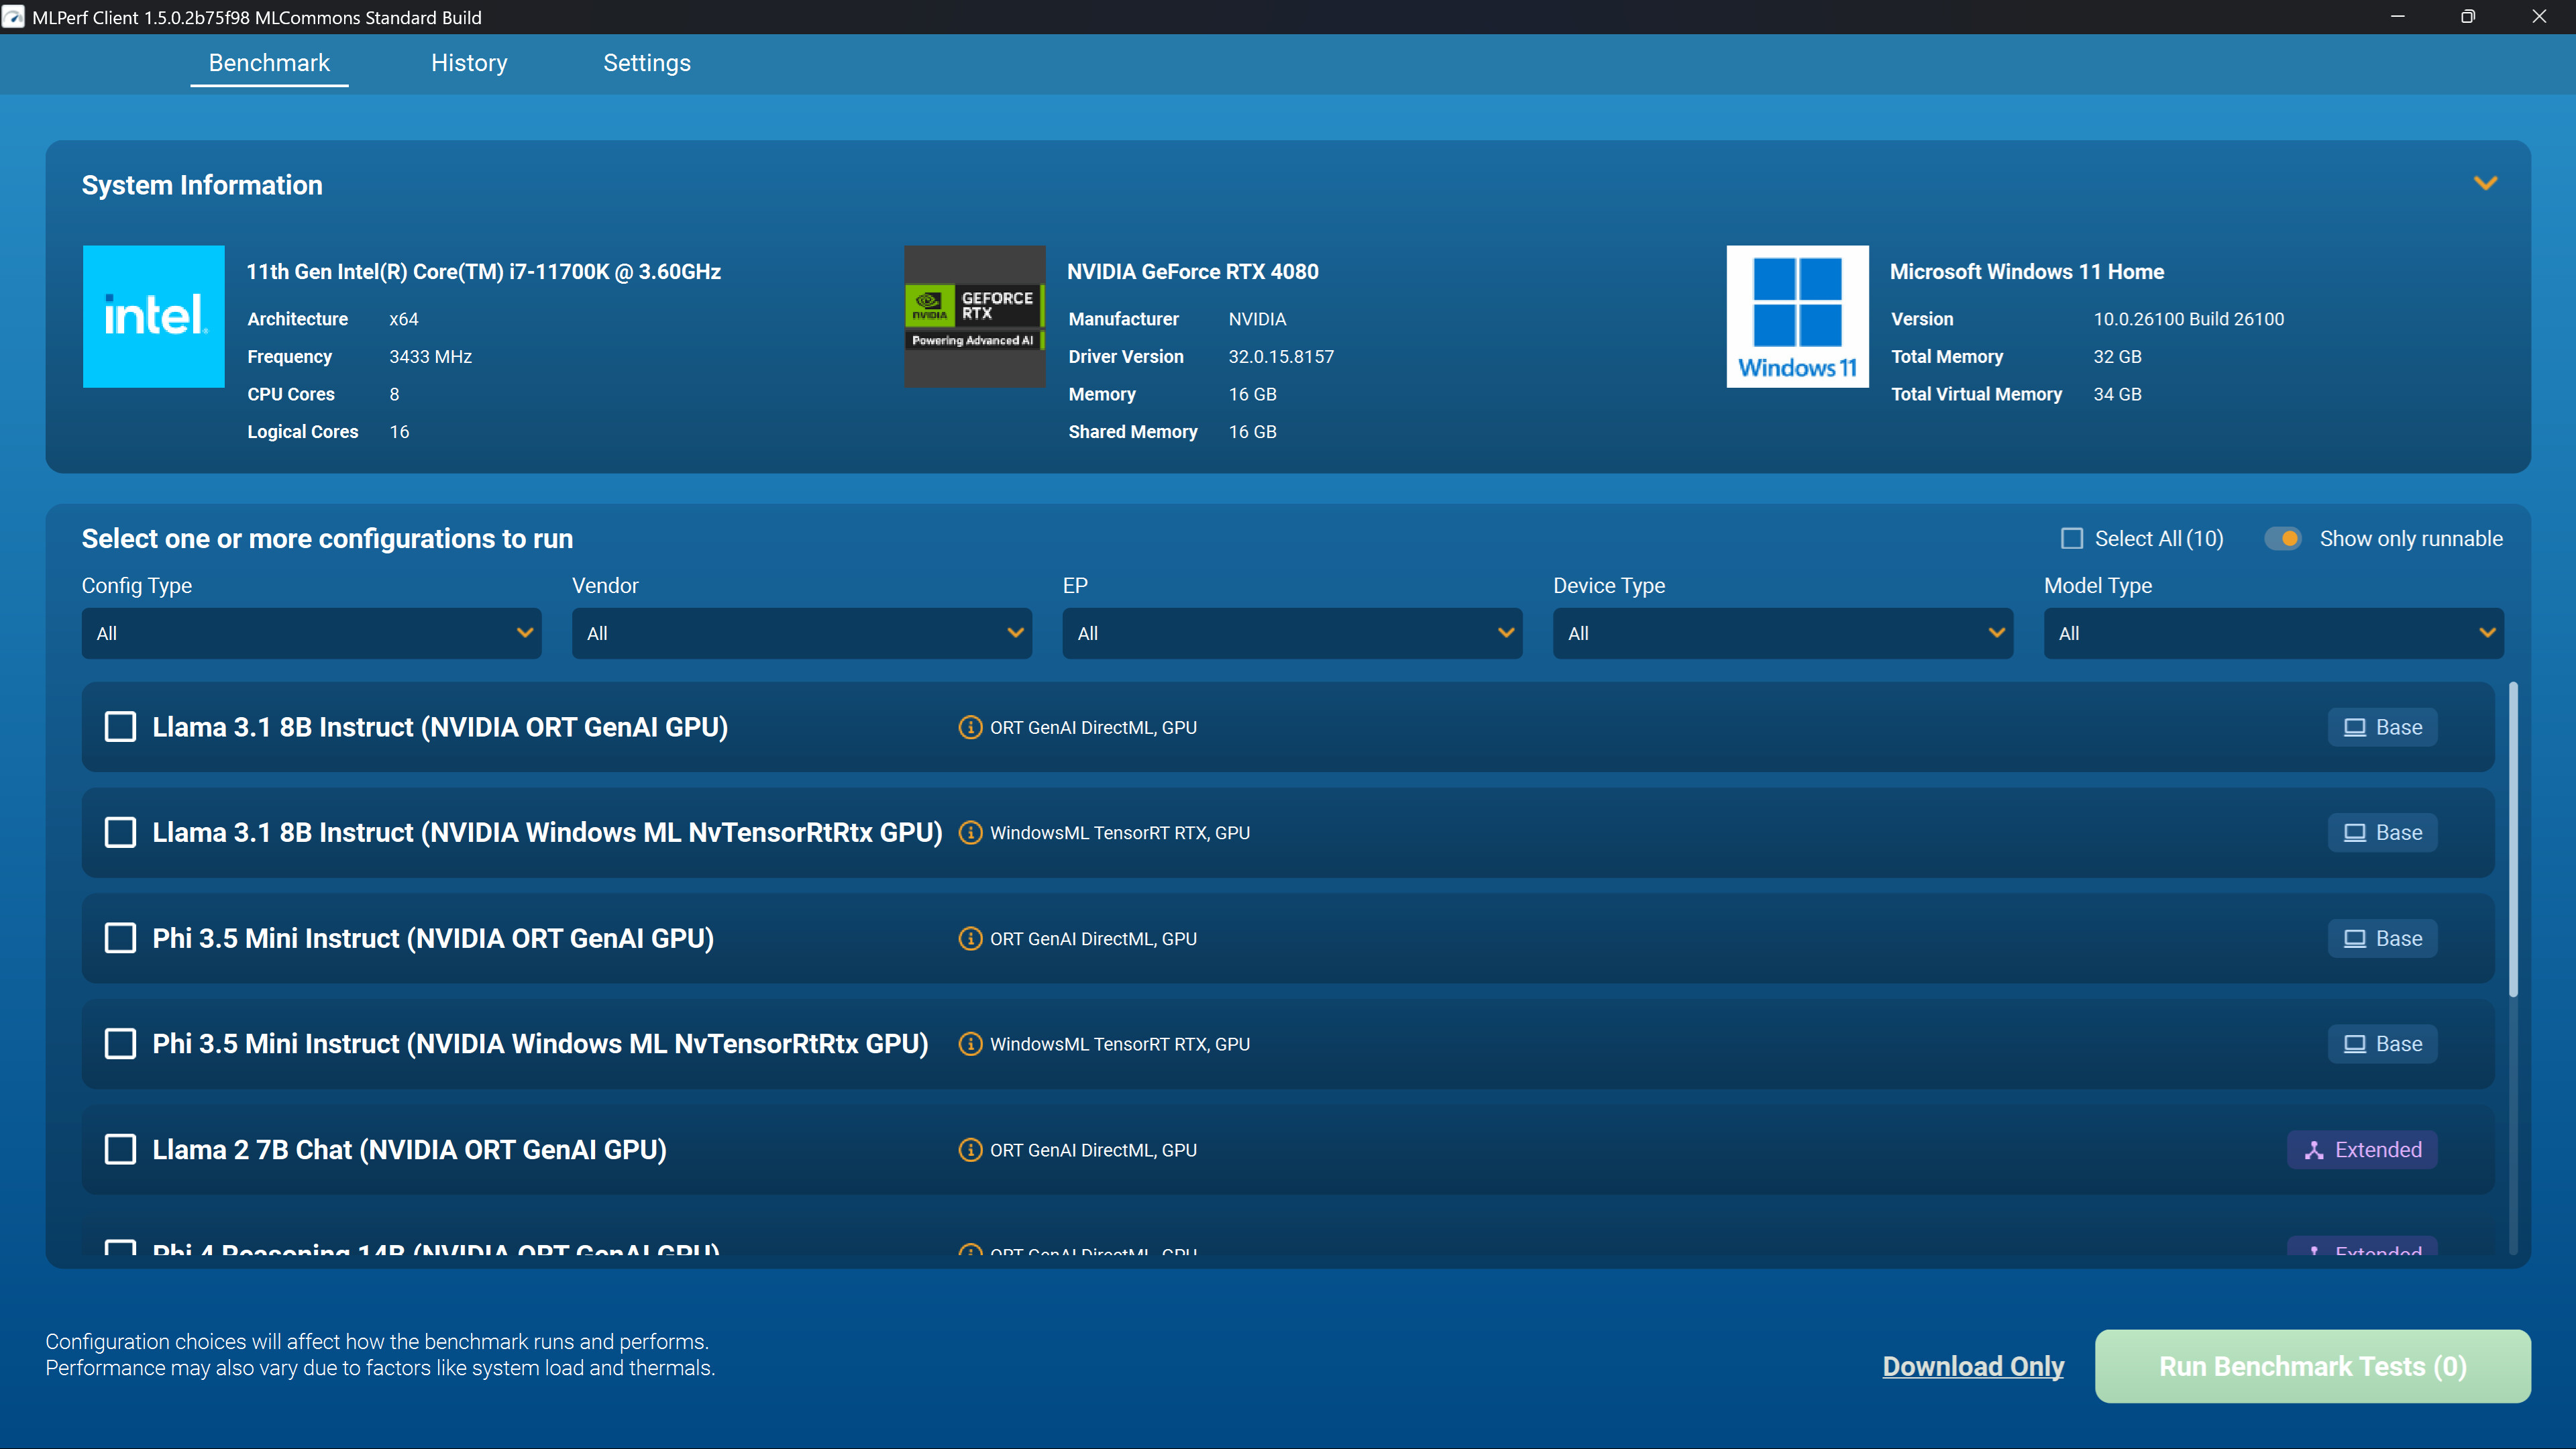
Task: Click Microsoft Windows 11 Home heading
Action: pos(2027,272)
